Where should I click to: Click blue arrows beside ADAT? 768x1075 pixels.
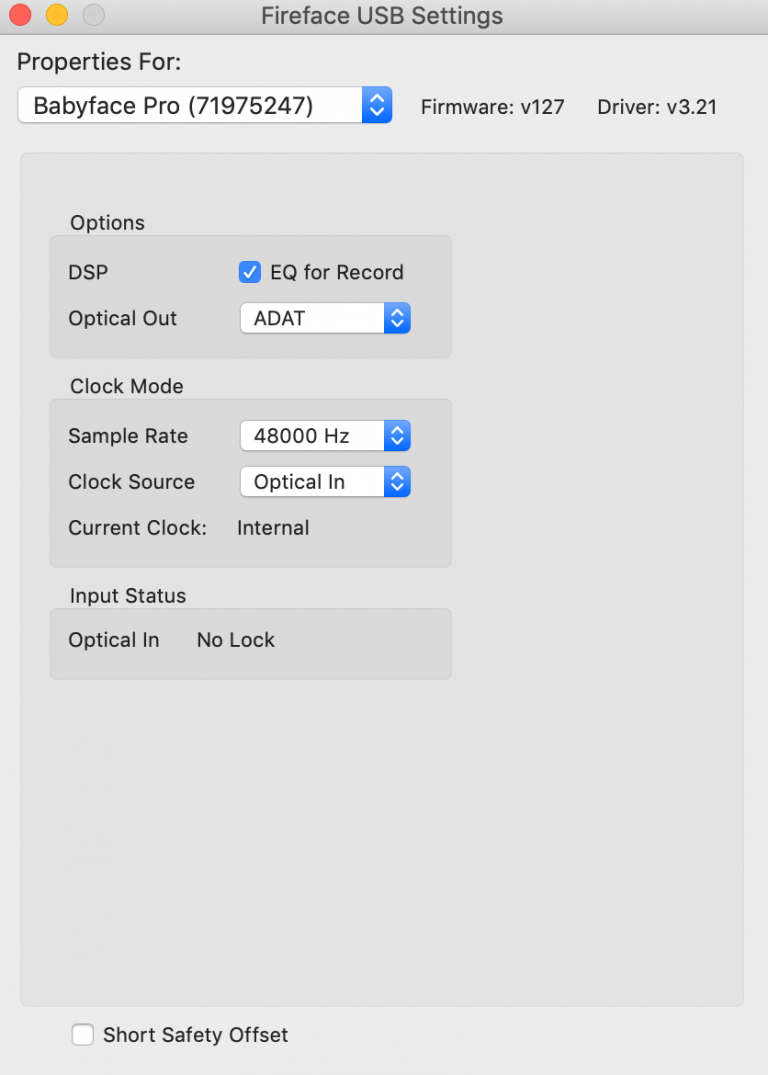pyautogui.click(x=397, y=318)
